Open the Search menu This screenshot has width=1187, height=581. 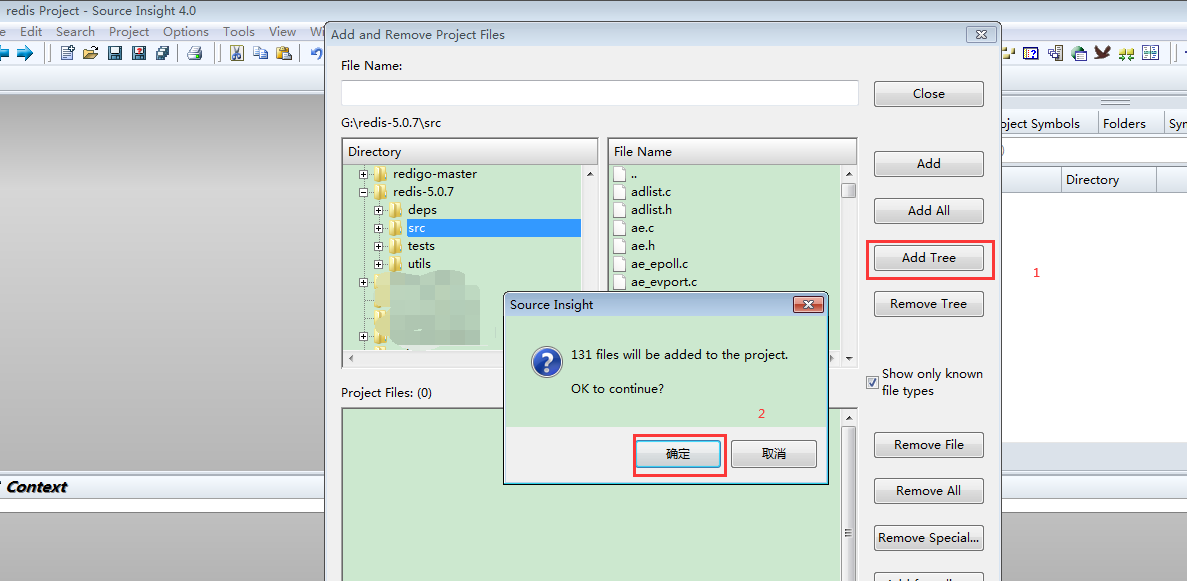point(75,32)
